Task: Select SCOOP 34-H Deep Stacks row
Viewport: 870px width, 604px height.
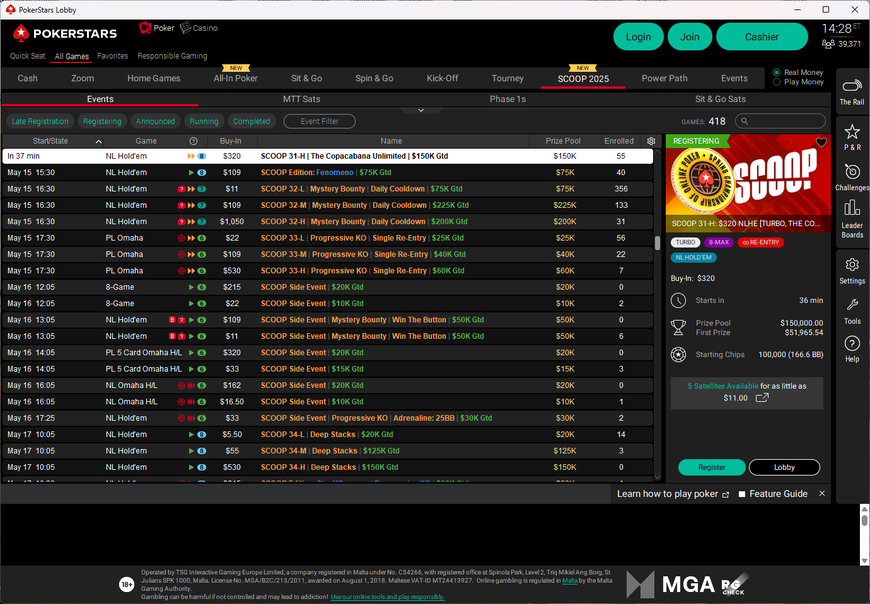Action: 327,468
